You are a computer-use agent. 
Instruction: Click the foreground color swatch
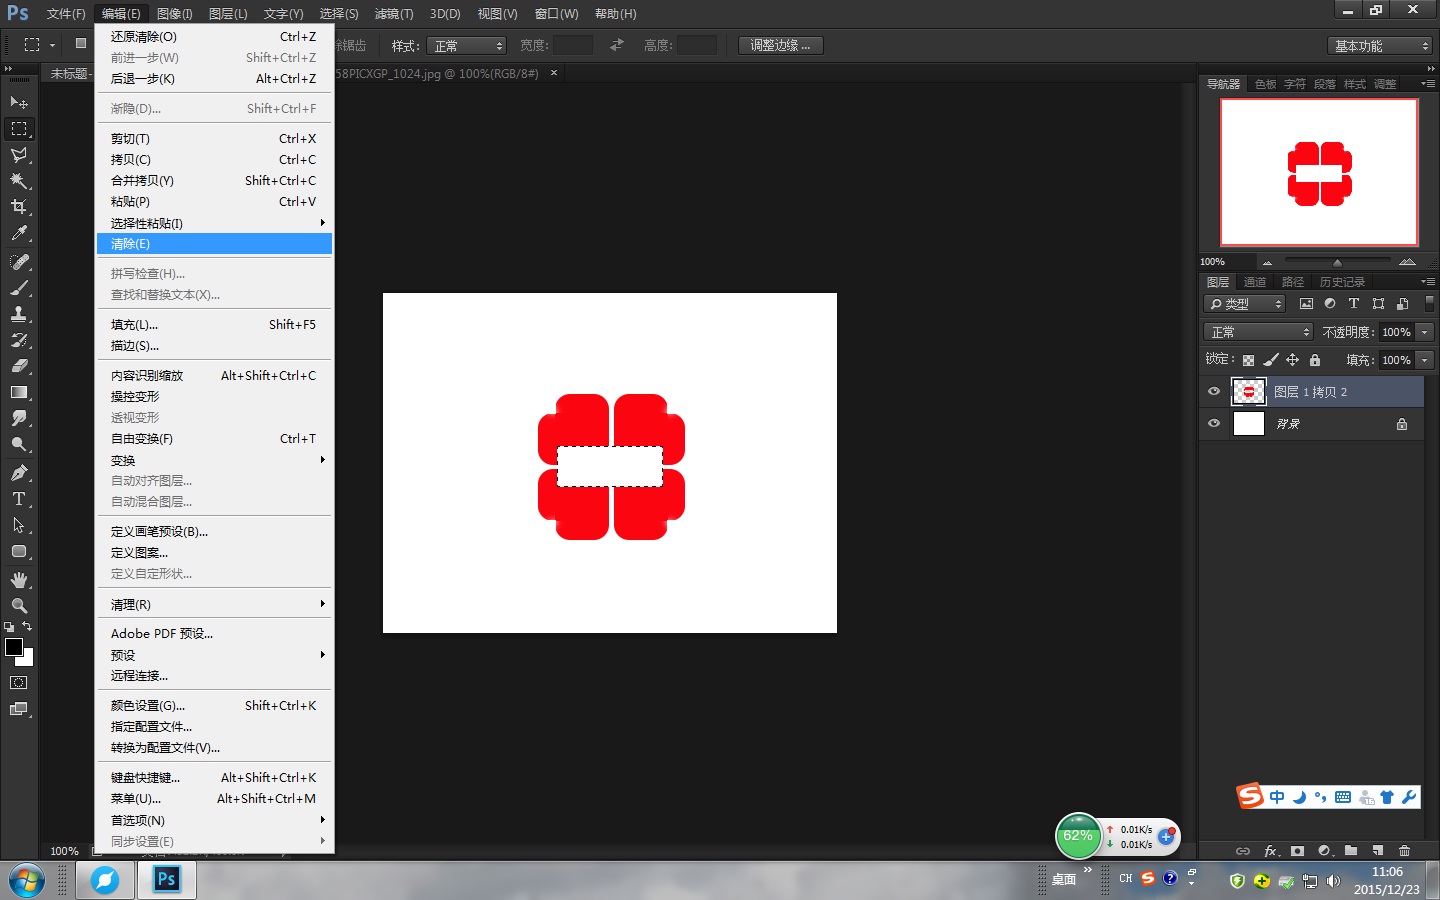coord(14,647)
